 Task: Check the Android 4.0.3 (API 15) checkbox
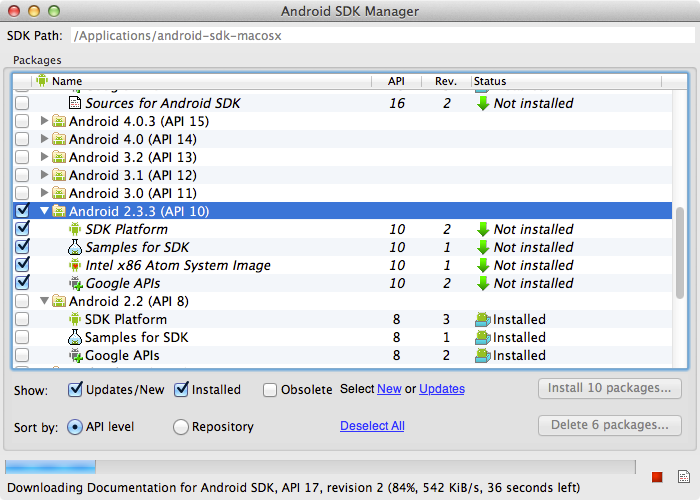pos(22,121)
